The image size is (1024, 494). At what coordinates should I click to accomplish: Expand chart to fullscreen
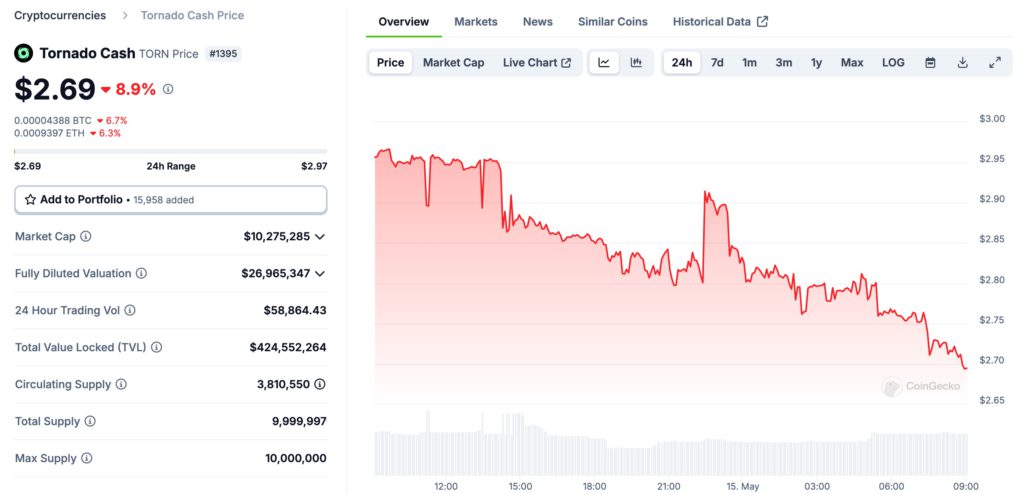click(995, 62)
